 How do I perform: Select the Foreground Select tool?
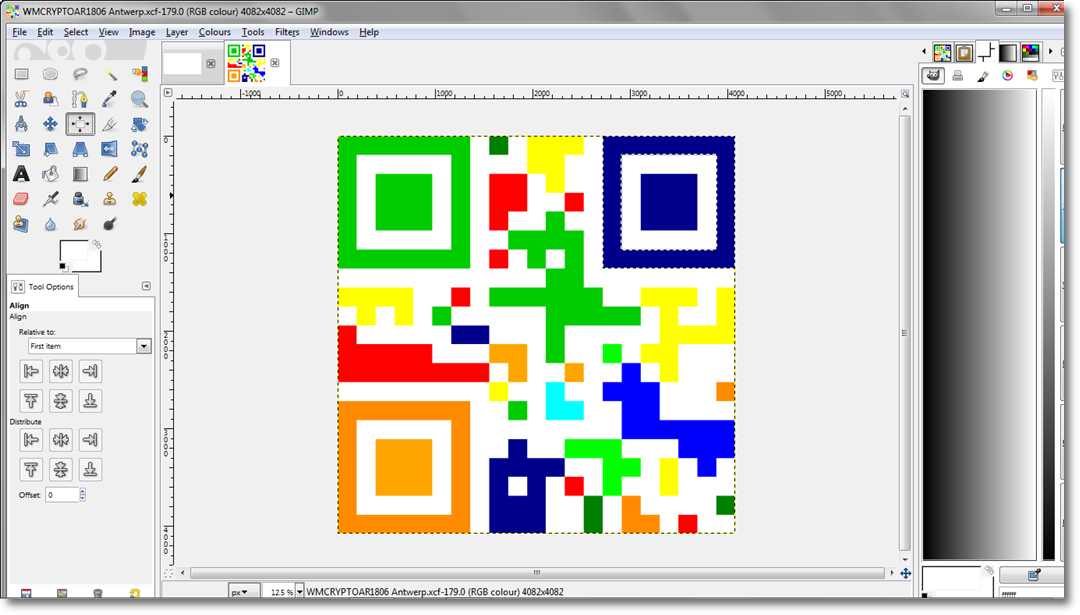(50, 99)
